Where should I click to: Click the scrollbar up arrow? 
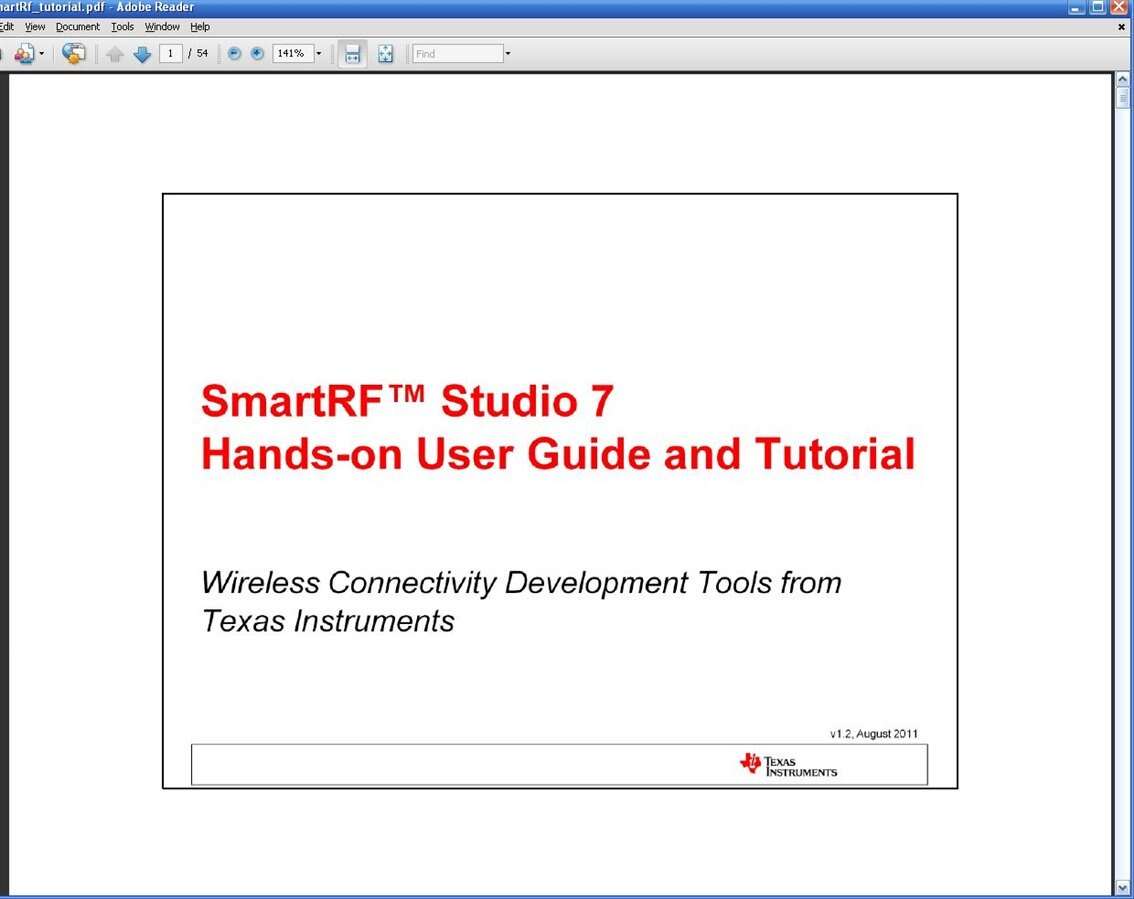tap(1122, 79)
